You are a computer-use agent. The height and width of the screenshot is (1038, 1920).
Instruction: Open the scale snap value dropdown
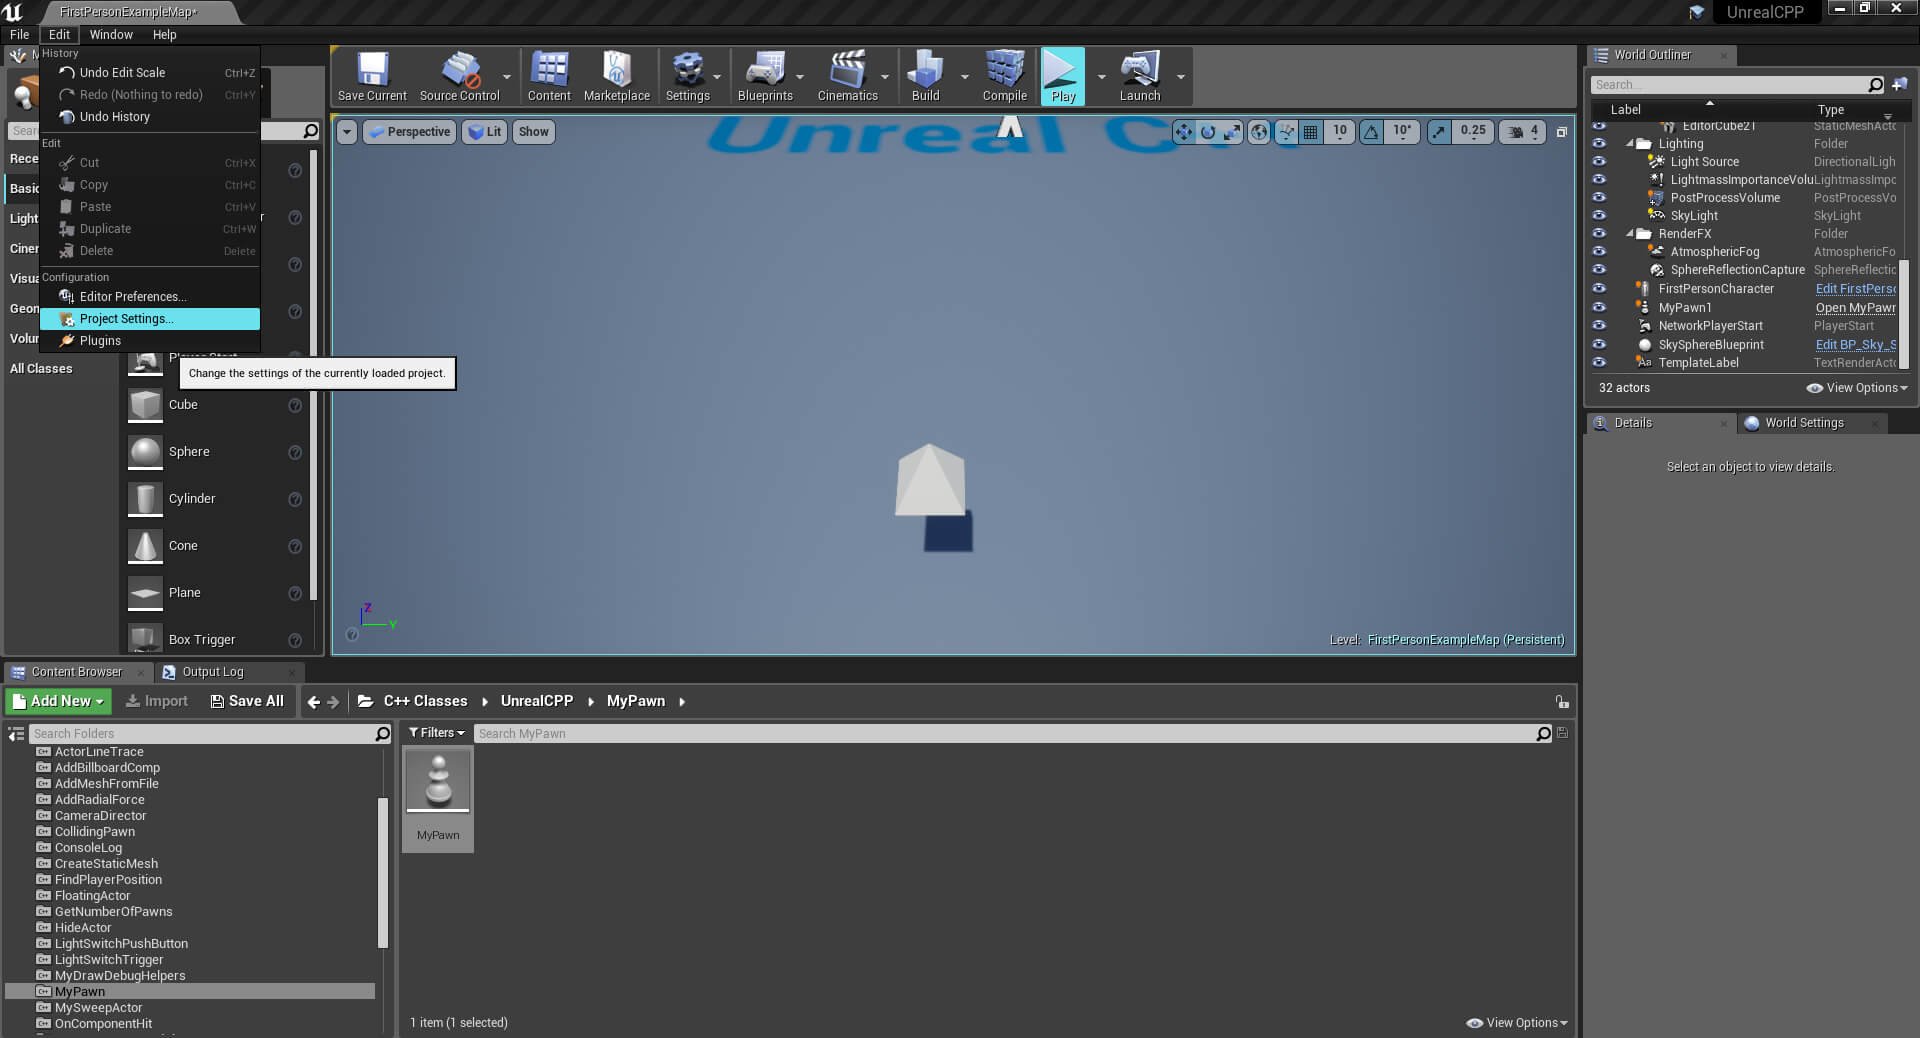(1472, 132)
